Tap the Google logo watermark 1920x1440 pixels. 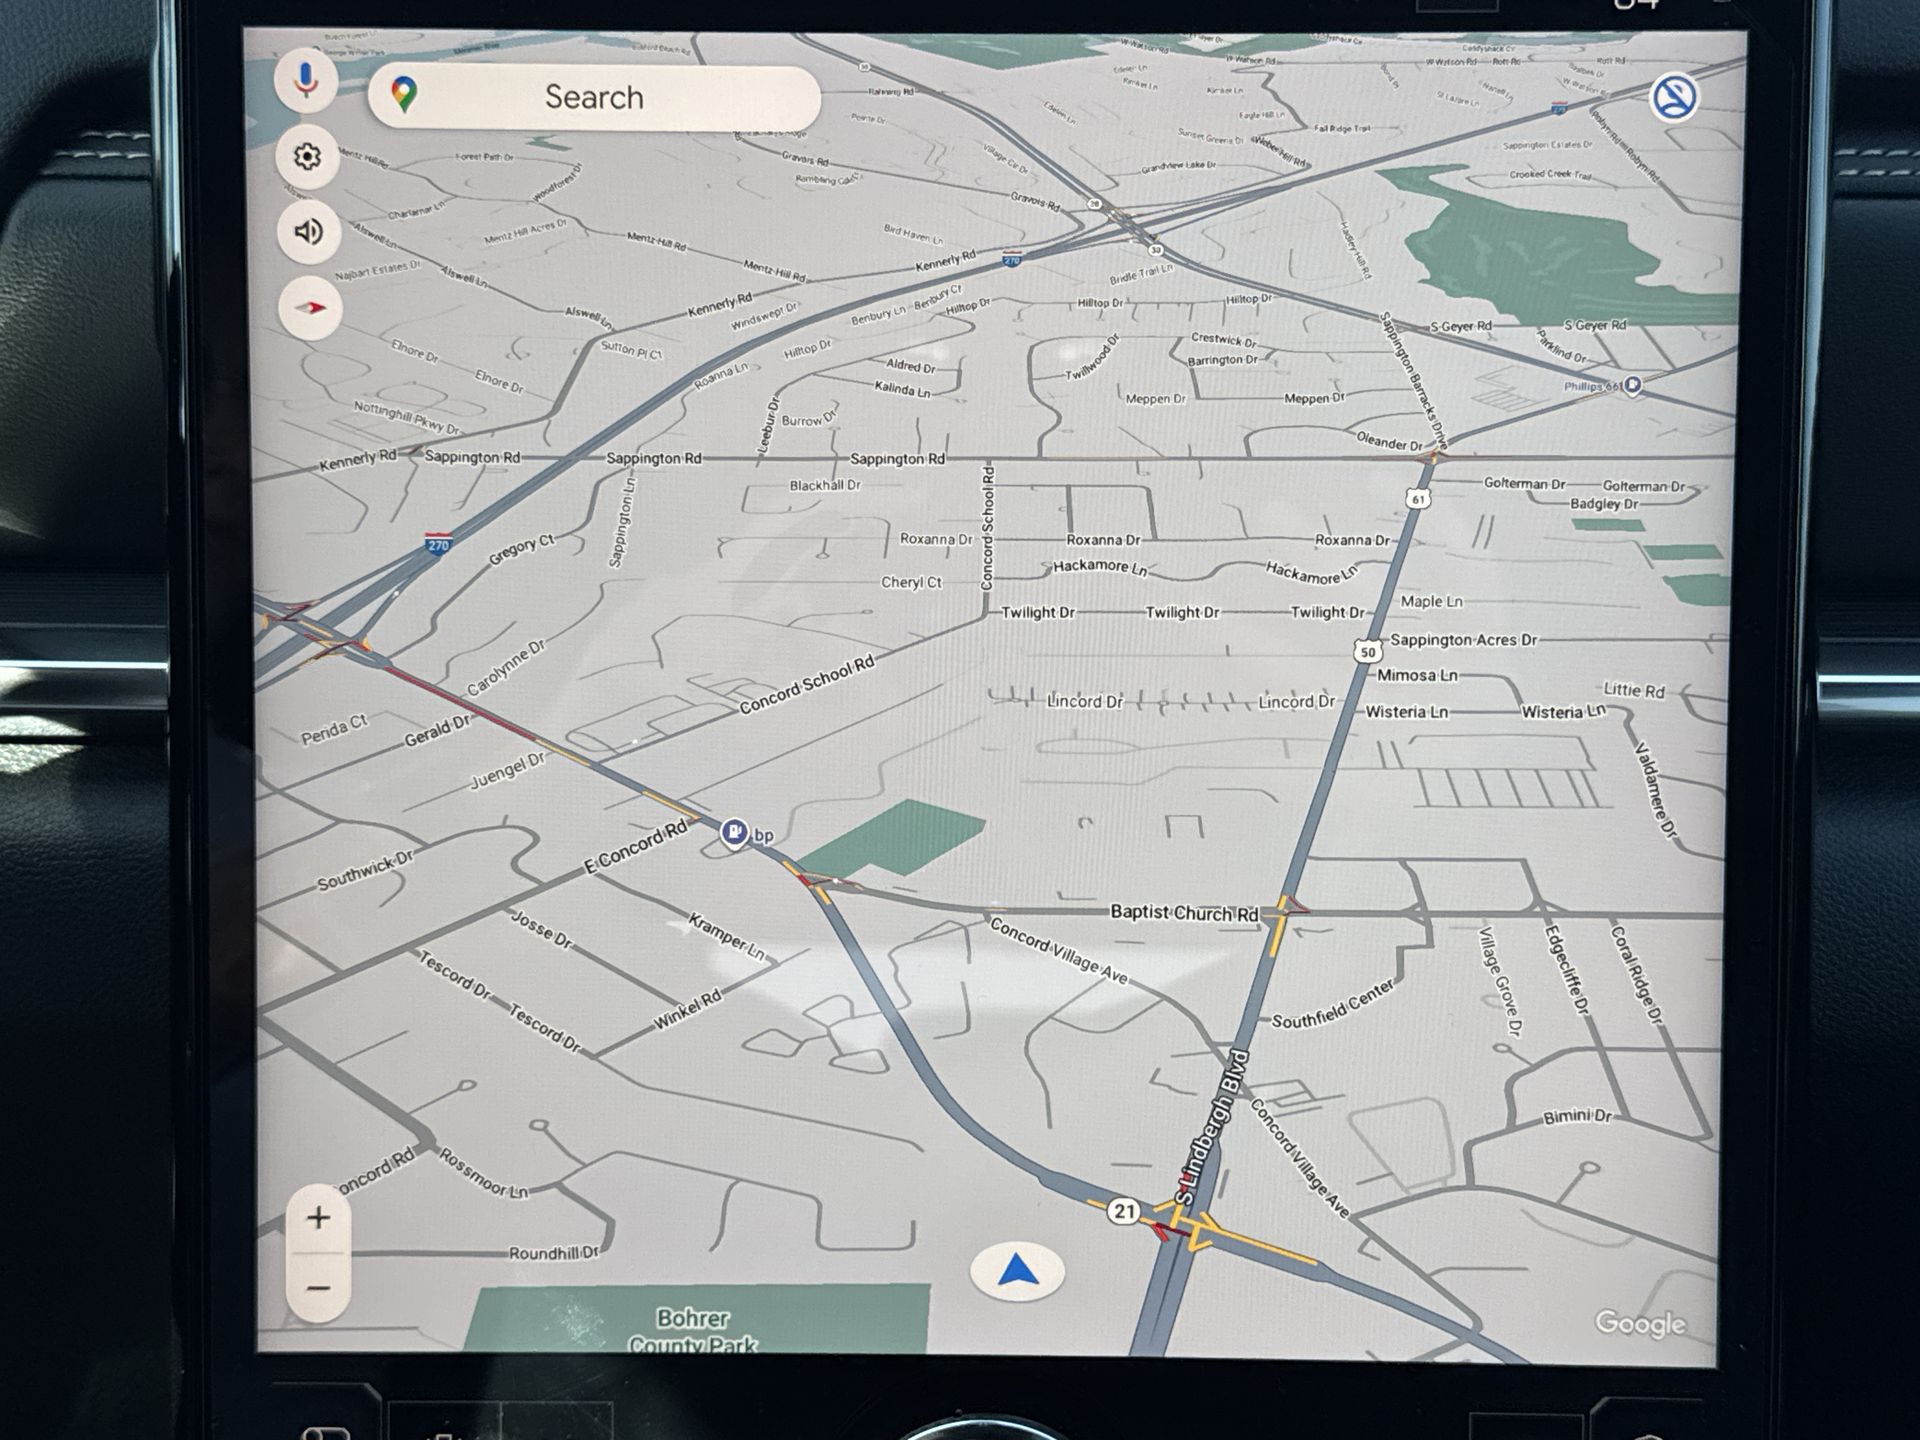1640,1324
